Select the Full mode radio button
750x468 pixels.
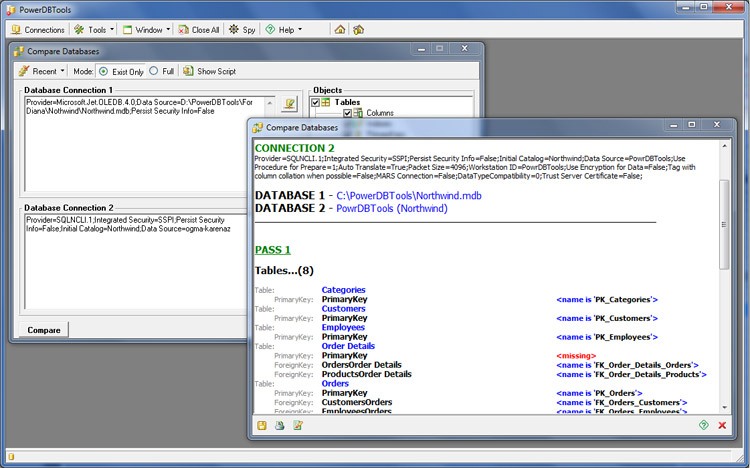click(153, 71)
